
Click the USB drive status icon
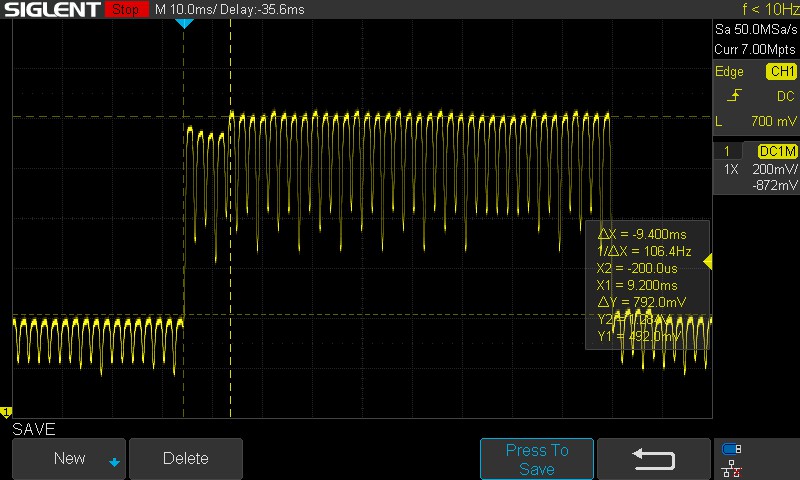[x=731, y=449]
